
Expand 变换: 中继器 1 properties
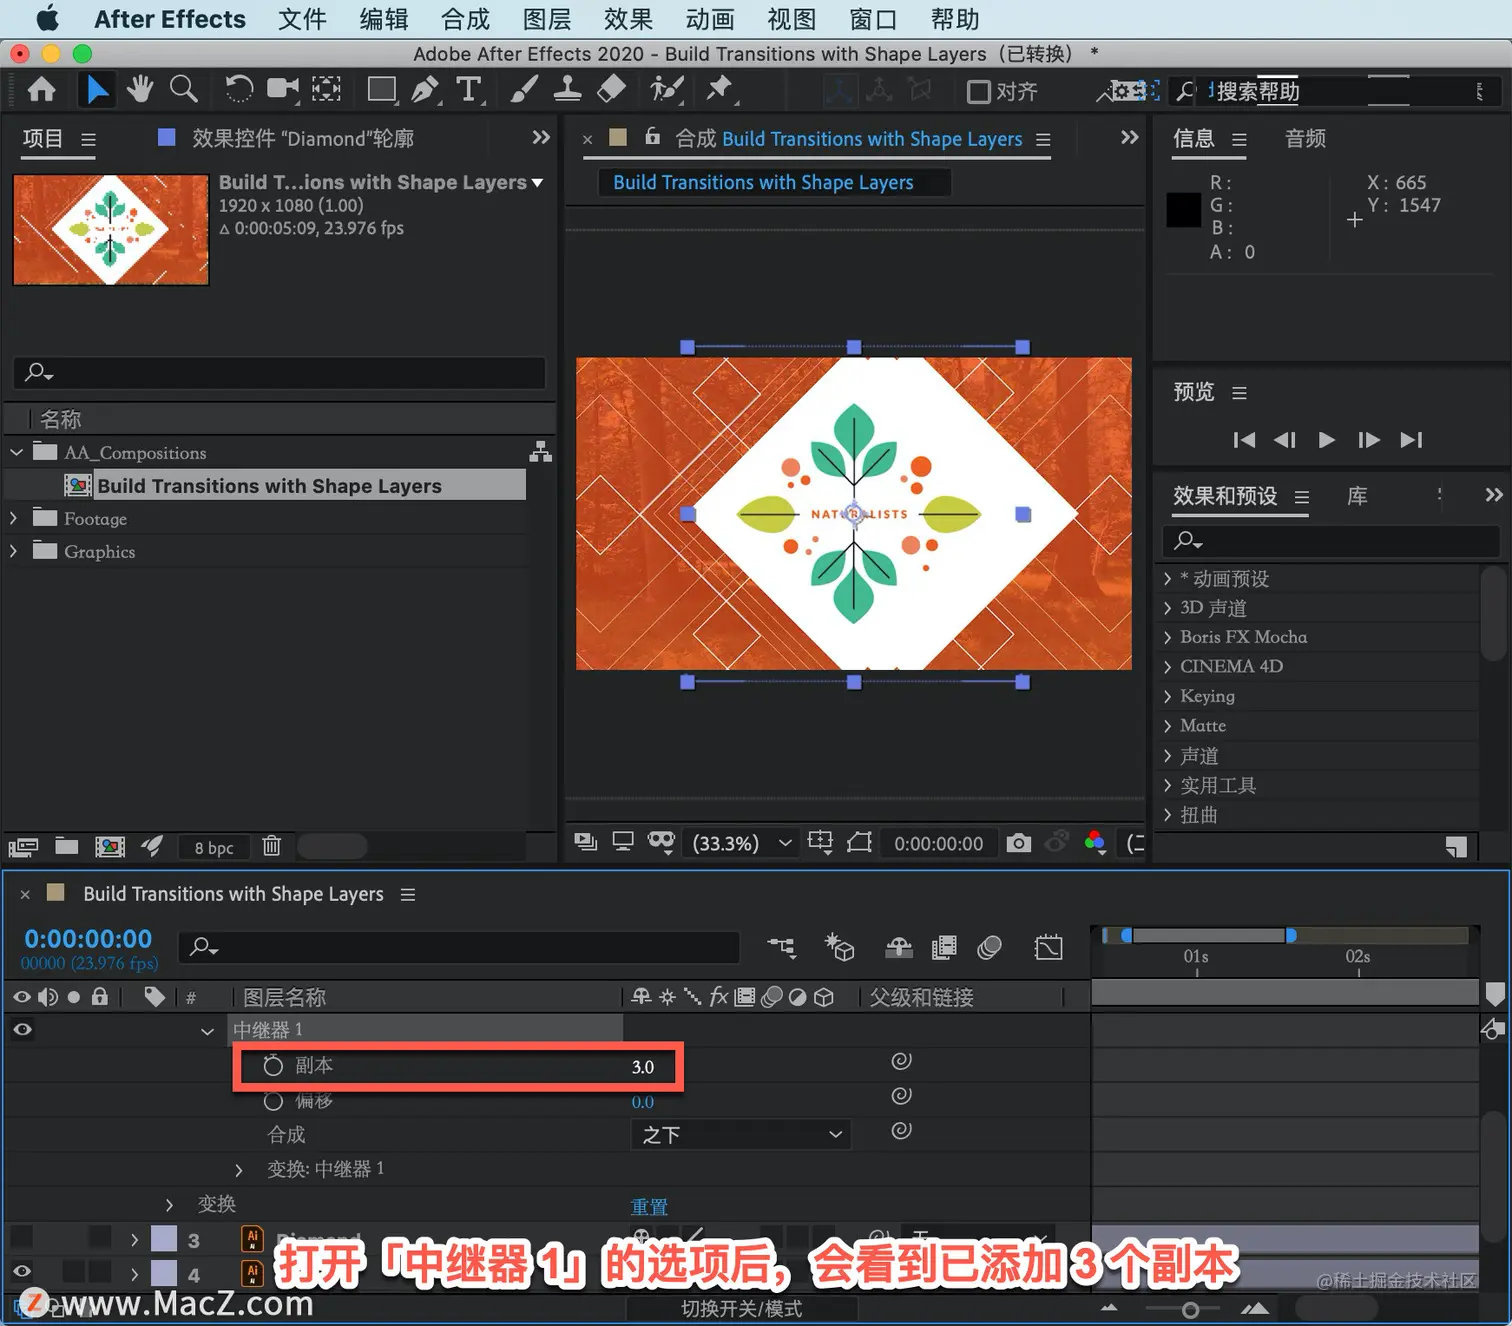pyautogui.click(x=238, y=1169)
